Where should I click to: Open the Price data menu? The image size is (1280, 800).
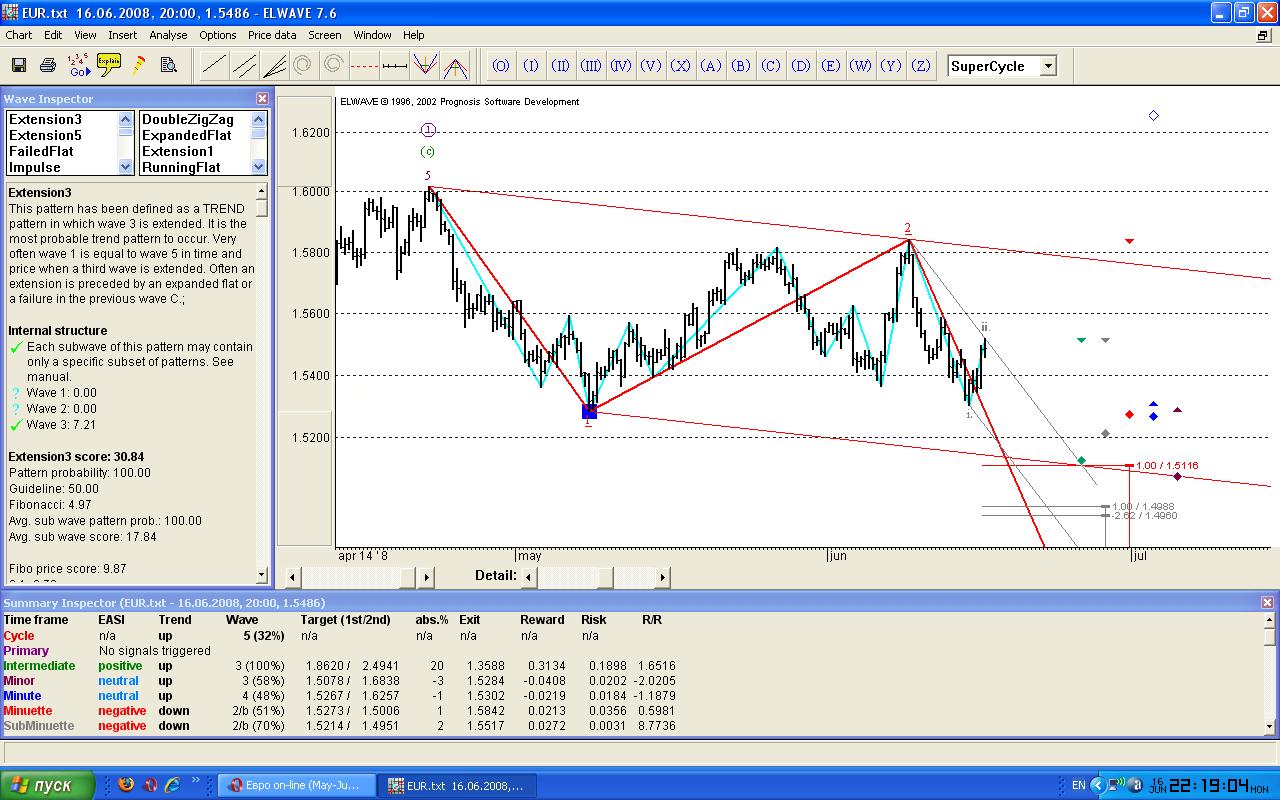click(272, 35)
